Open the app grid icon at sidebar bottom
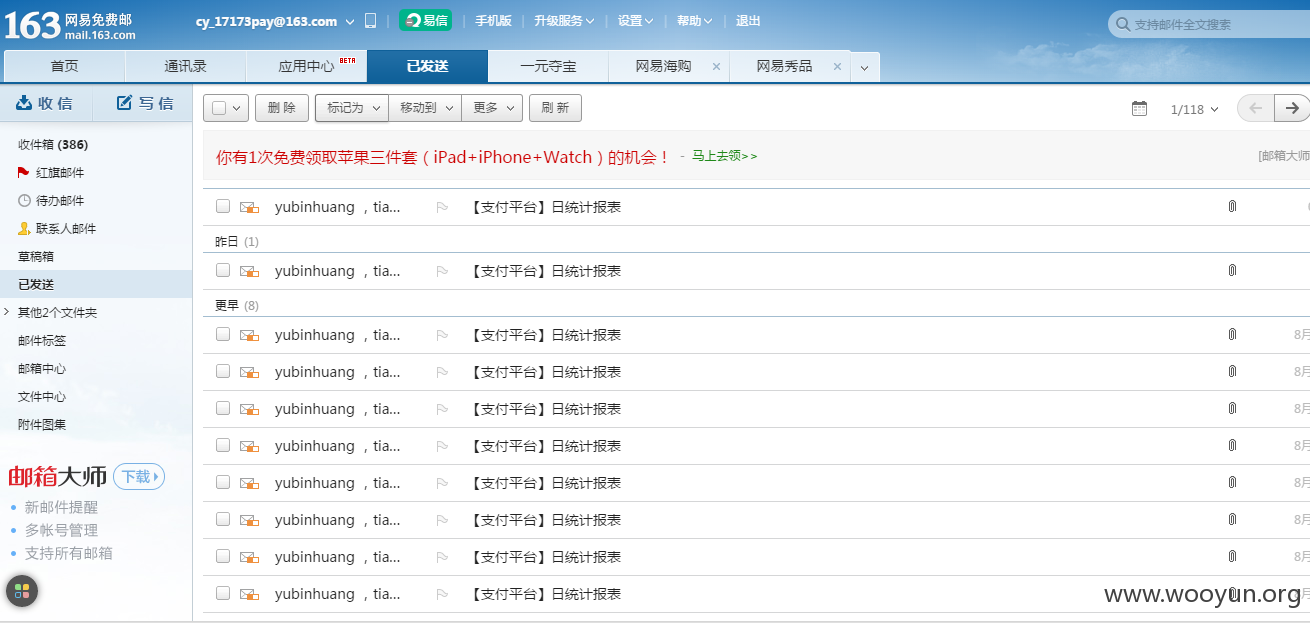 tap(22, 590)
